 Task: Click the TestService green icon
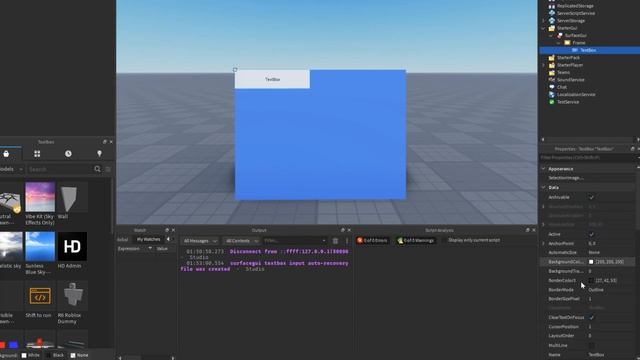coord(552,102)
